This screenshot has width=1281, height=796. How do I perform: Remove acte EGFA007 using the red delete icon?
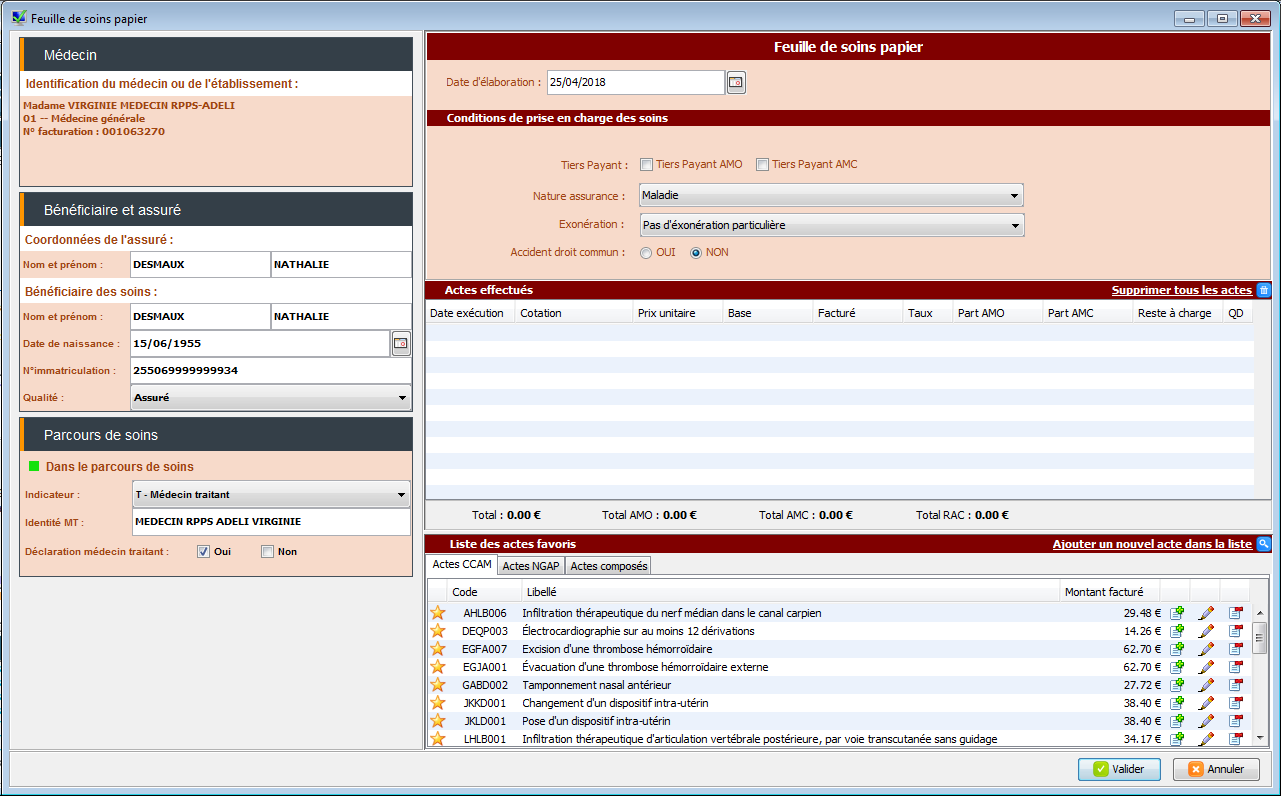pyautogui.click(x=1236, y=649)
